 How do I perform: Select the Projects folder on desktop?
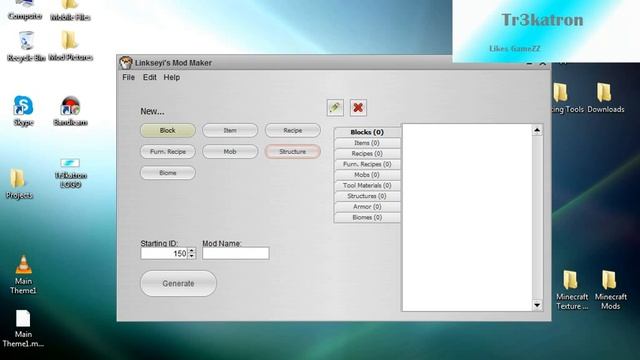click(x=19, y=184)
